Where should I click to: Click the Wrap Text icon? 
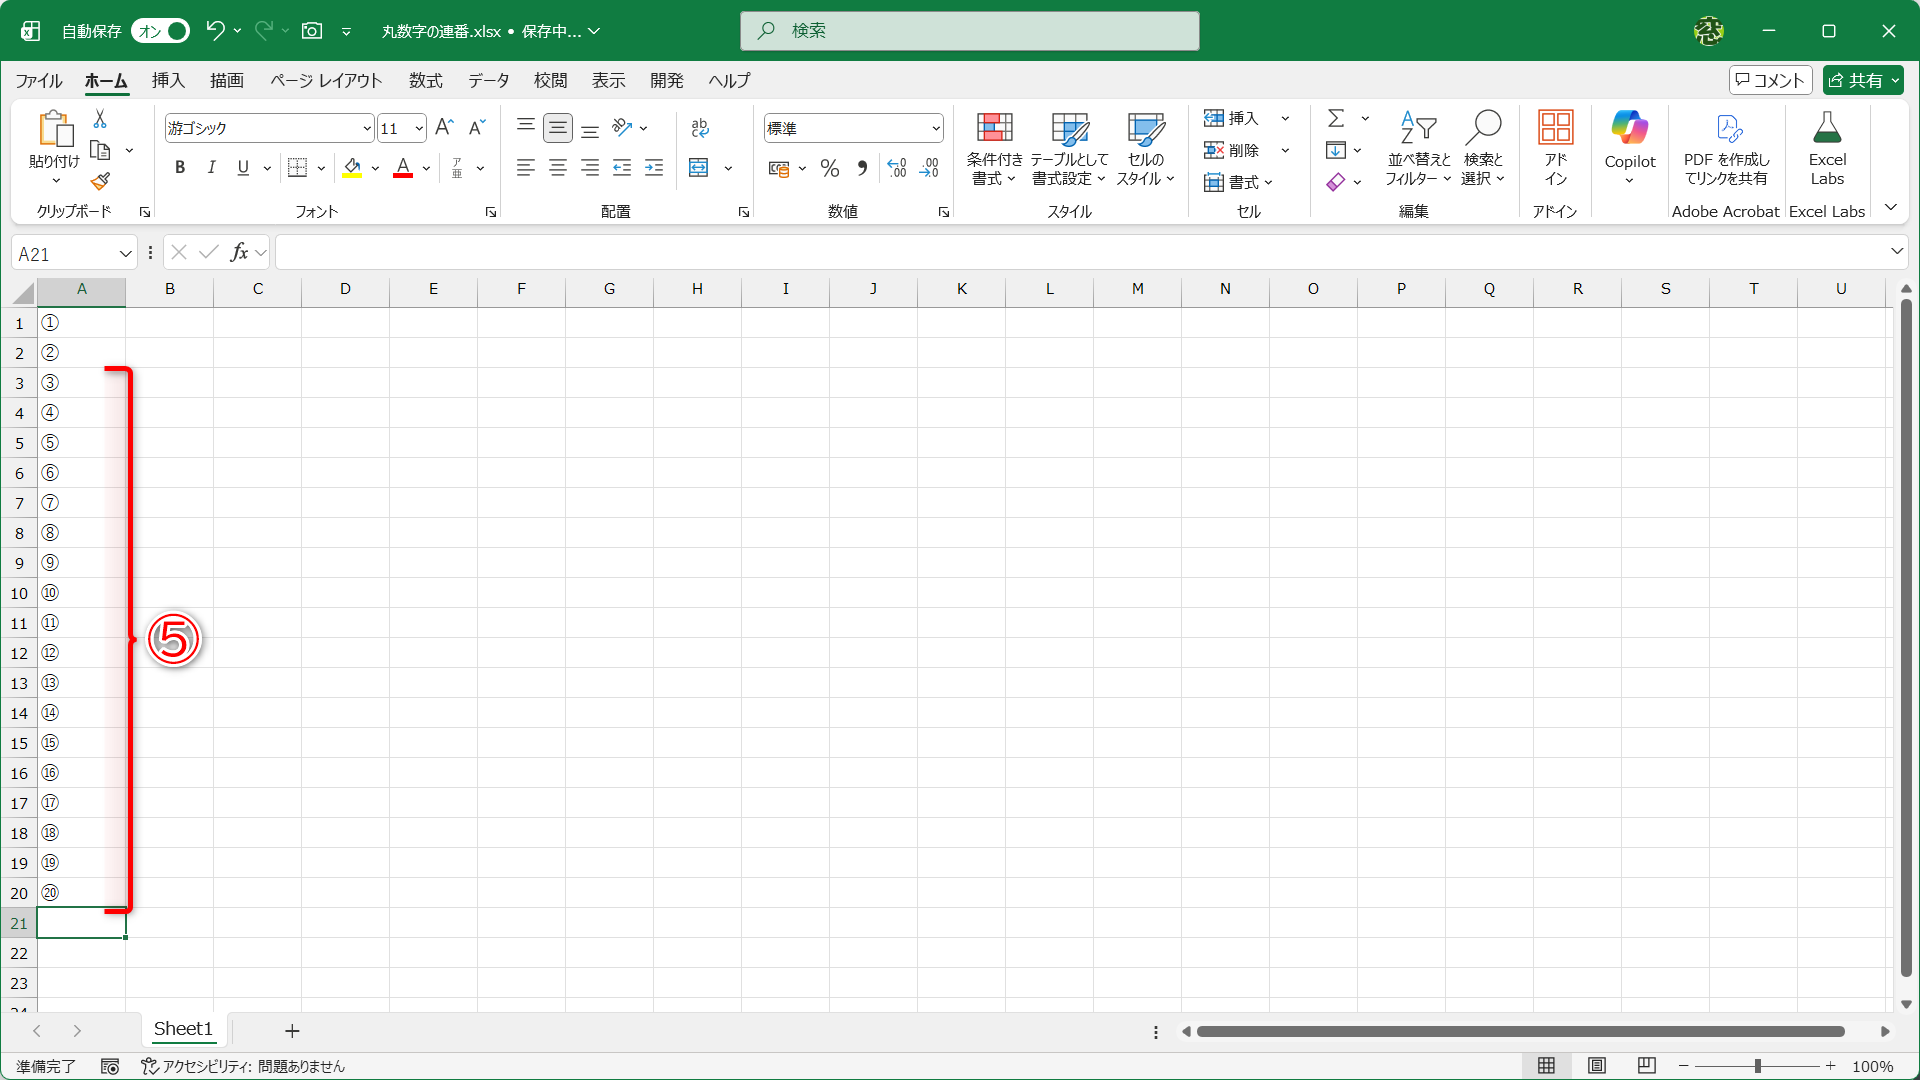point(699,127)
